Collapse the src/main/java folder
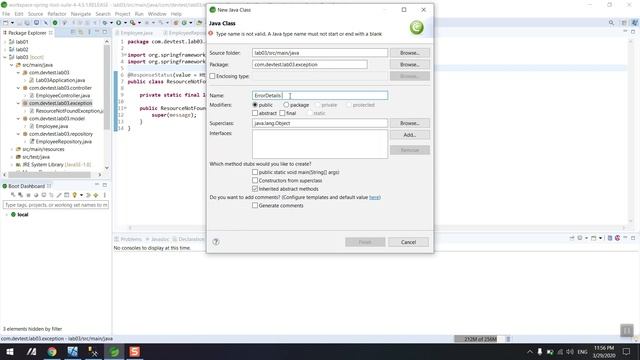The width and height of the screenshot is (640, 360). [11, 65]
